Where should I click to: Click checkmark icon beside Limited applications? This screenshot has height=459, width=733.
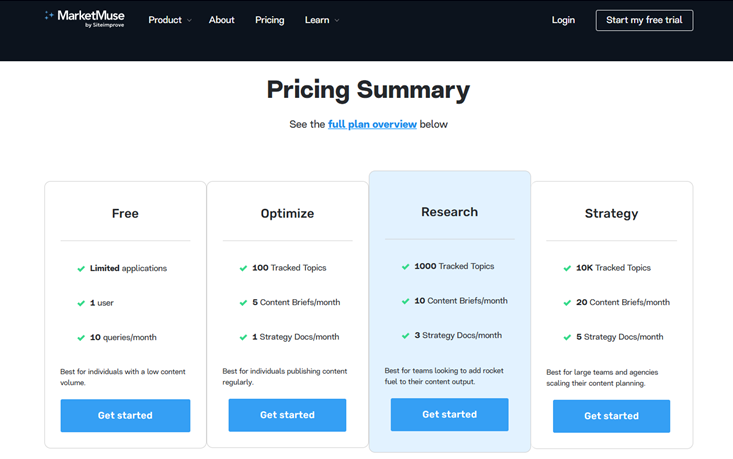tap(81, 269)
